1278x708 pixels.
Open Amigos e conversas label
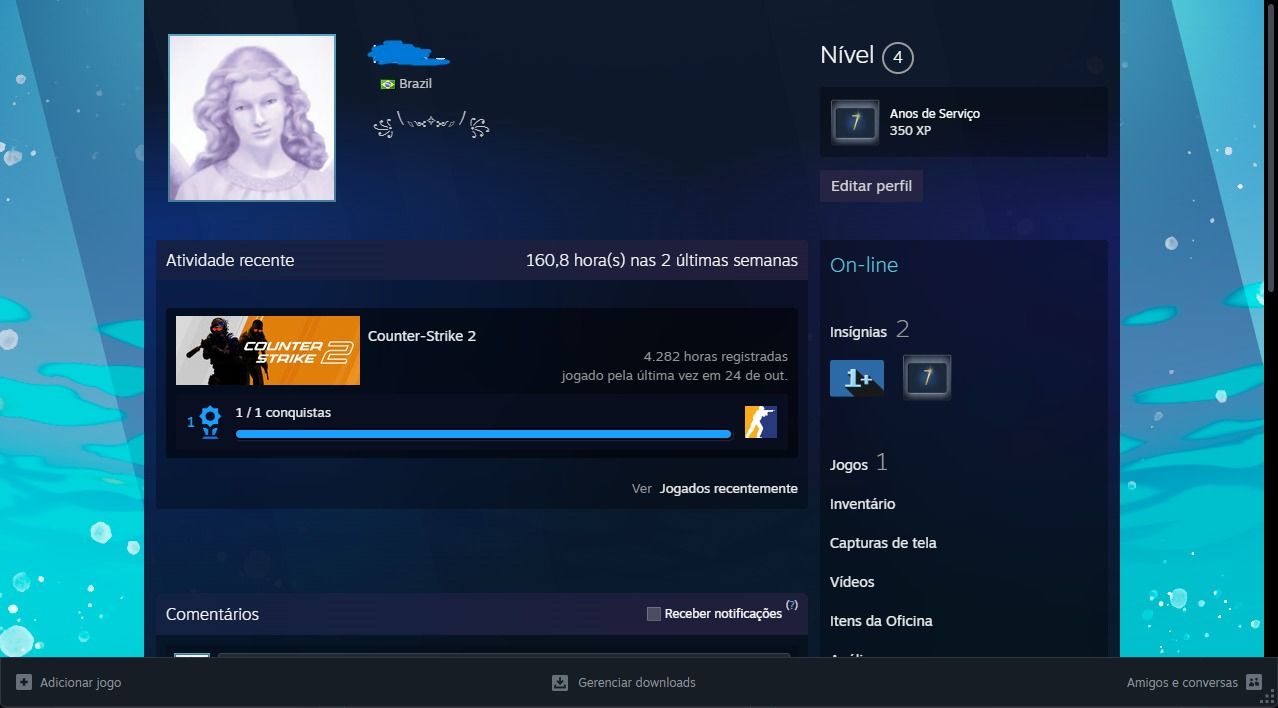(x=1182, y=683)
